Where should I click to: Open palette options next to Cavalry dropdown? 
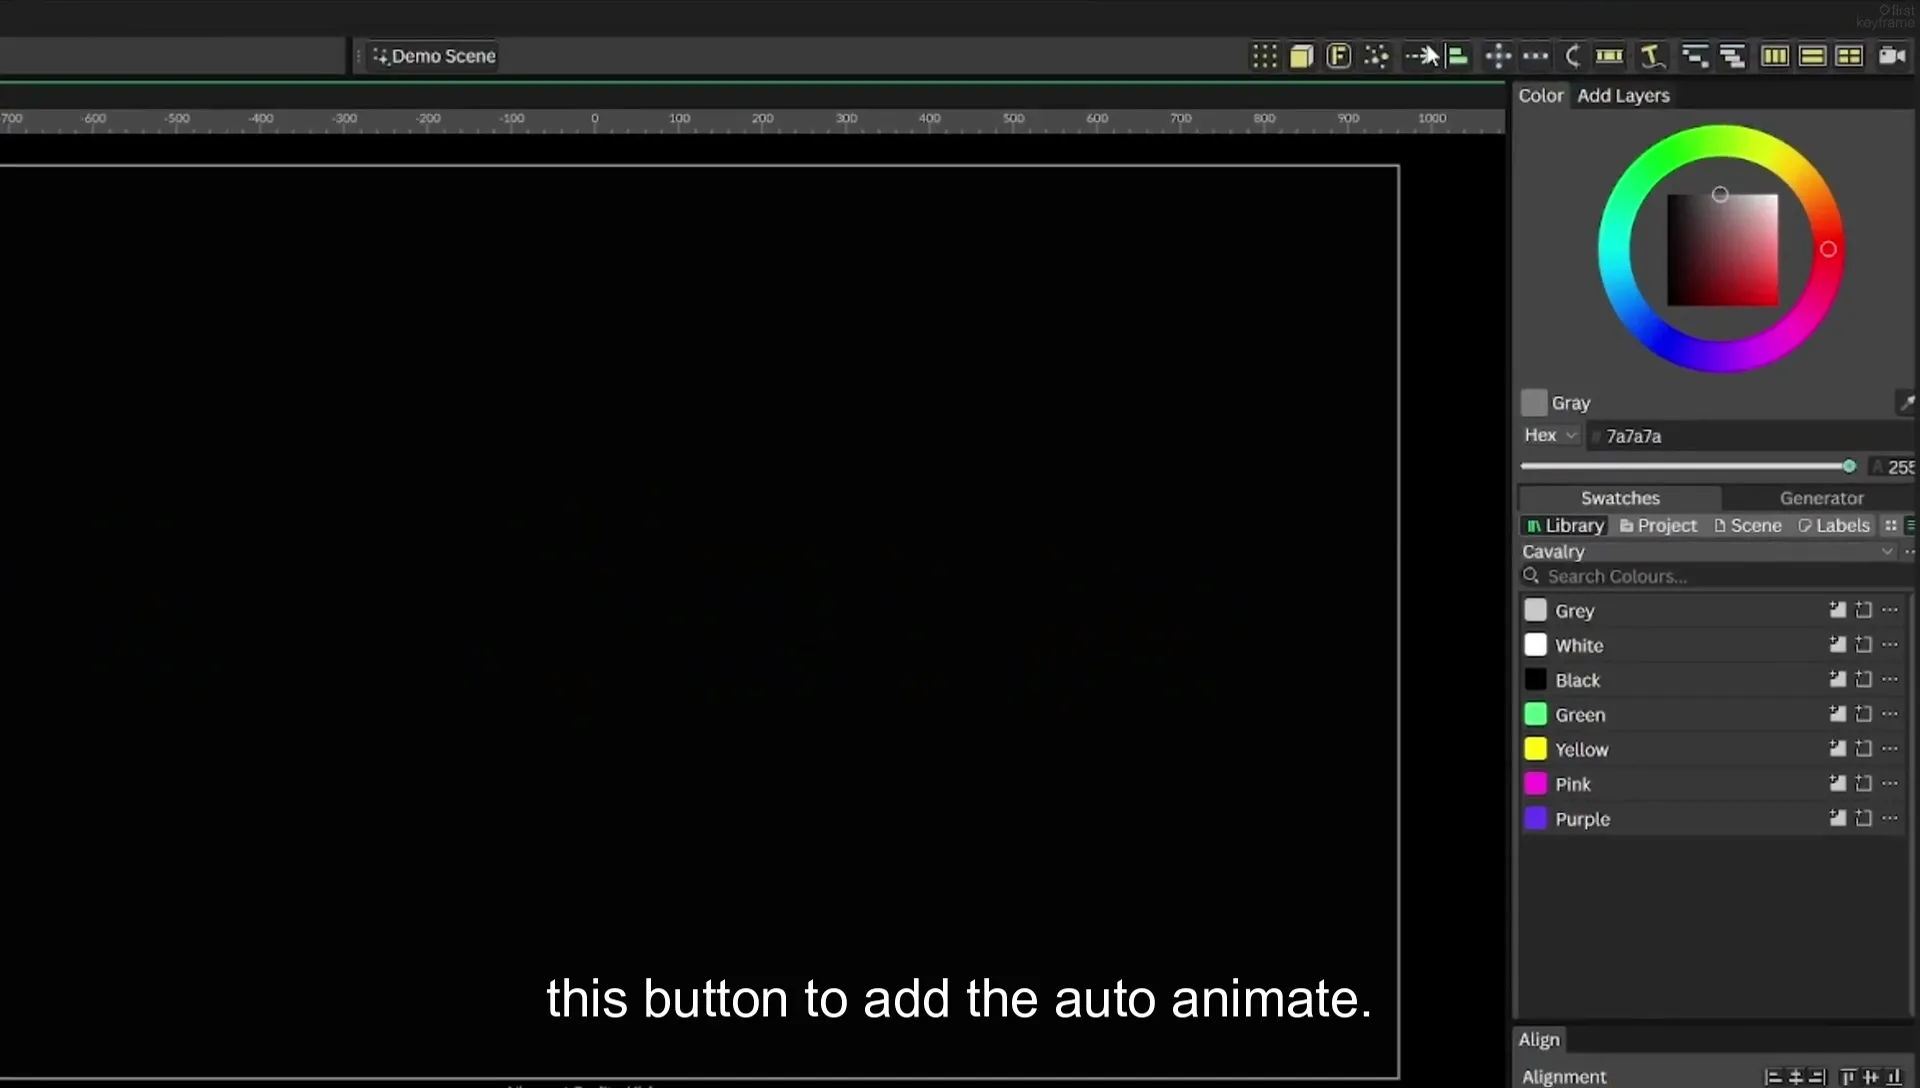[1910, 551]
